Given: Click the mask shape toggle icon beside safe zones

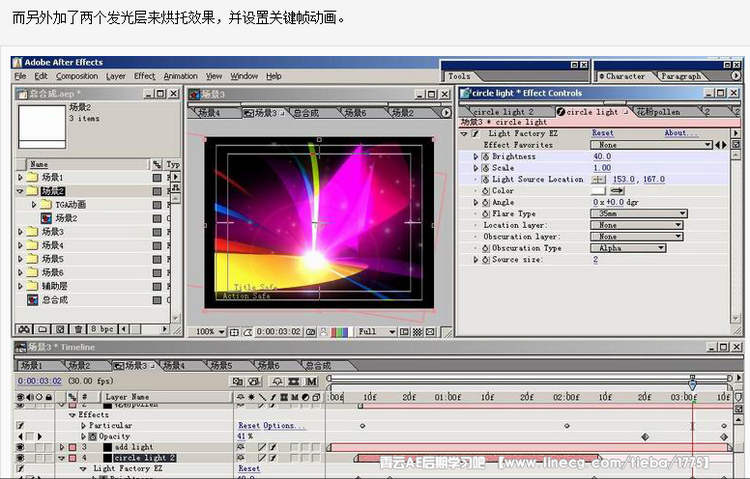Looking at the screenshot, I should click(247, 332).
